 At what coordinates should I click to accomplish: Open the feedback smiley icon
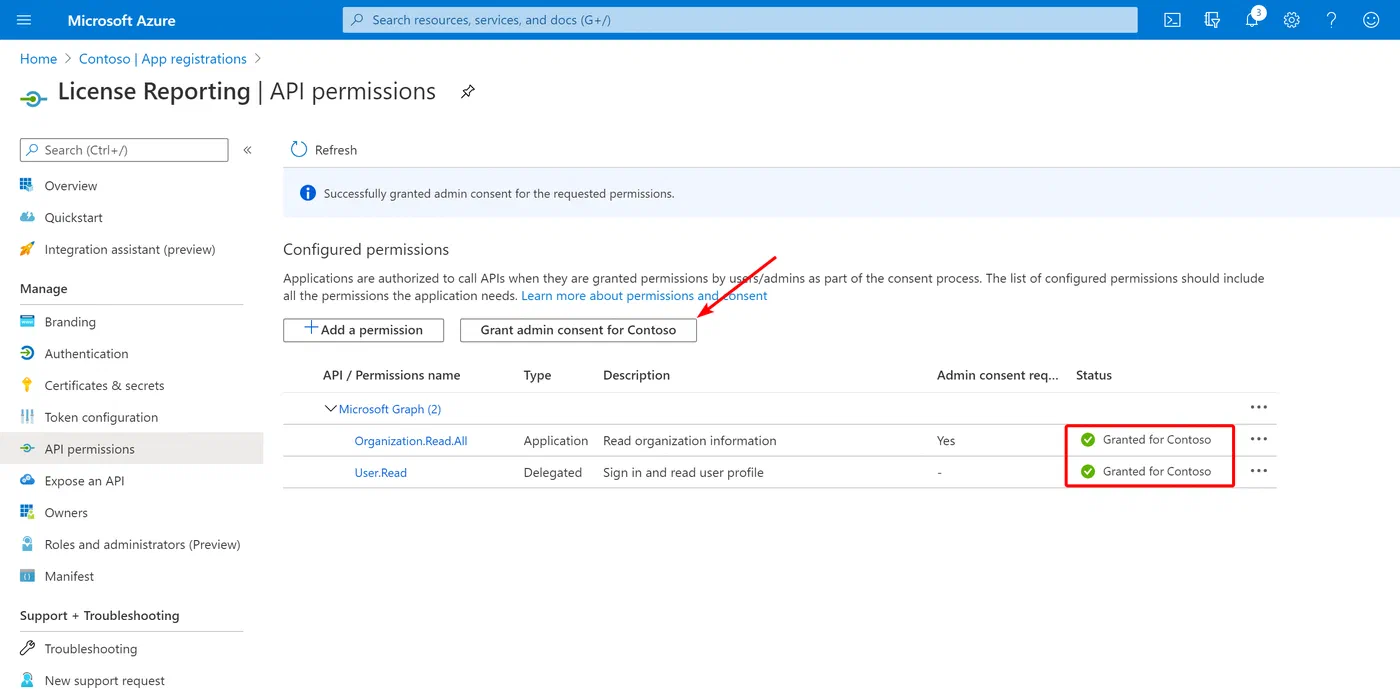click(x=1371, y=20)
